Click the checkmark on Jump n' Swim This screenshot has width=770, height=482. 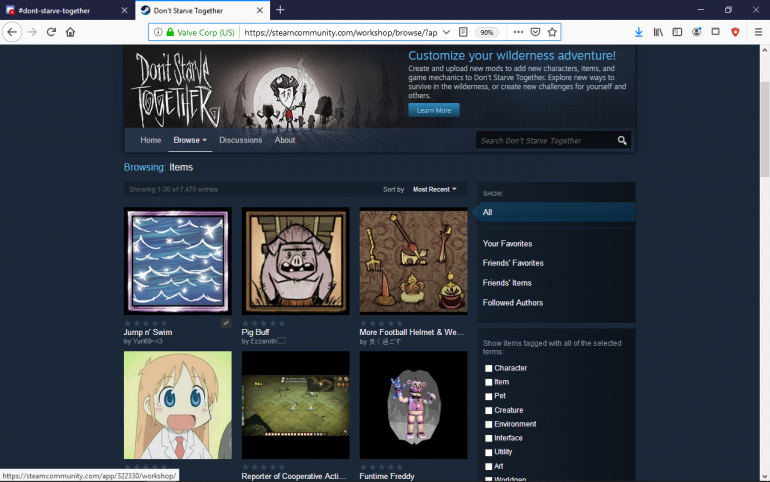pyautogui.click(x=226, y=323)
